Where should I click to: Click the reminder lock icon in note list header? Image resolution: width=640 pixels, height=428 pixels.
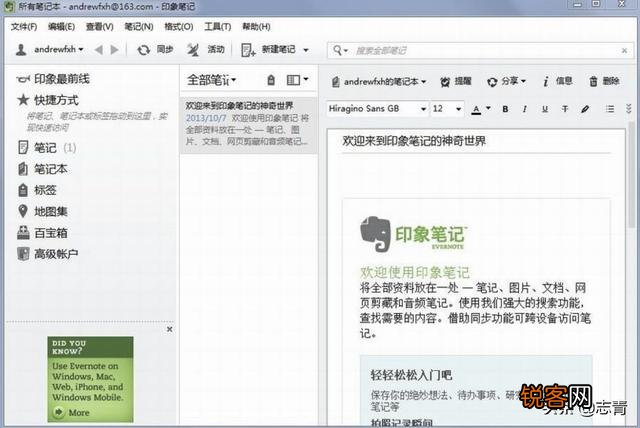271,80
